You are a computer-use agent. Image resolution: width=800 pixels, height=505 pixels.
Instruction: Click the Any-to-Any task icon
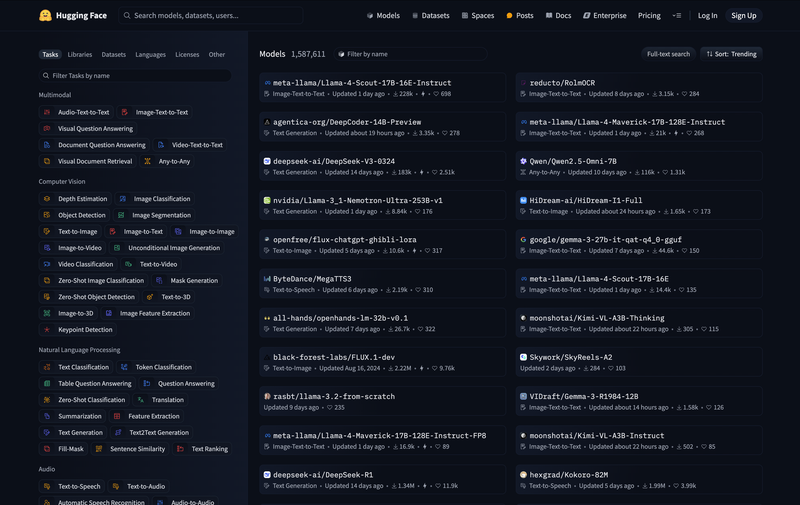[147, 161]
